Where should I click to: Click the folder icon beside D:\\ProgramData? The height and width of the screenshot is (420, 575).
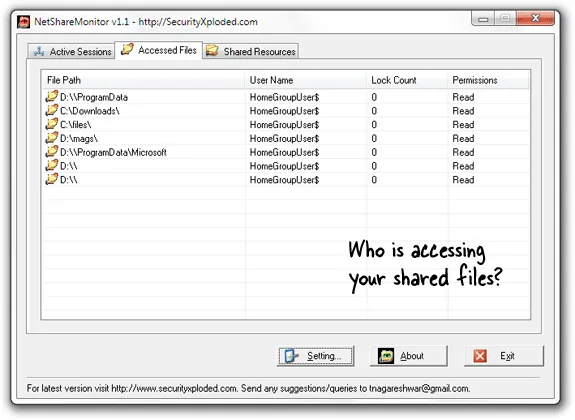coord(52,96)
